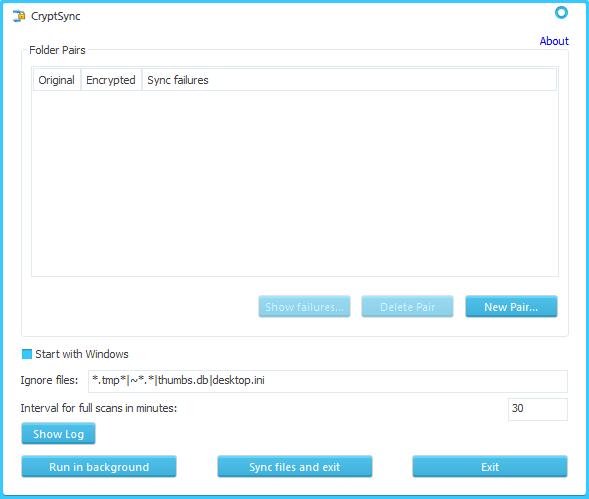Screen dimensions: 589x499
Task: Click the blue circle button at top right
Action: point(561,13)
